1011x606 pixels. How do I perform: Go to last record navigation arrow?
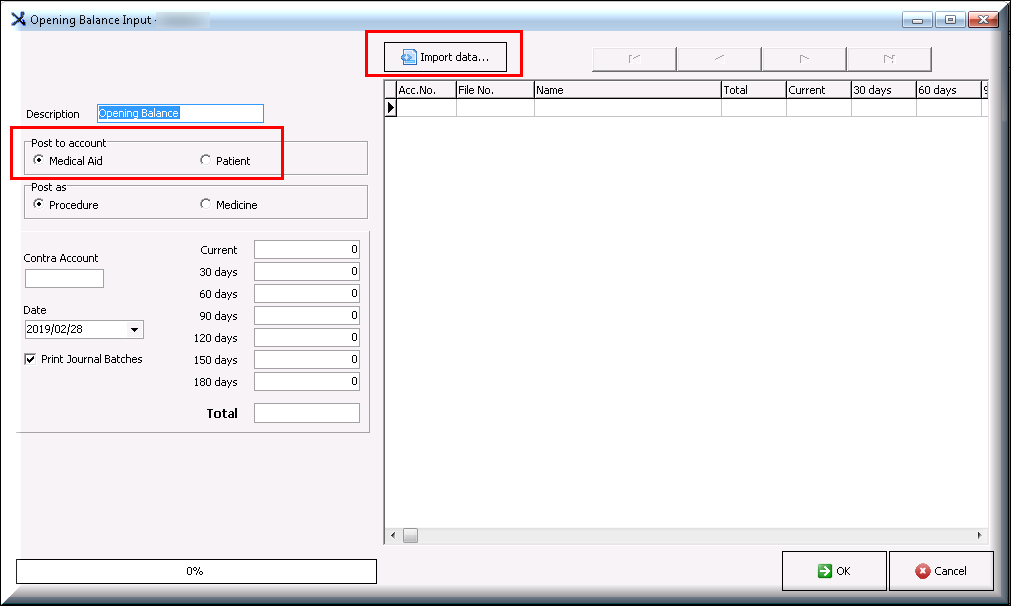(889, 59)
